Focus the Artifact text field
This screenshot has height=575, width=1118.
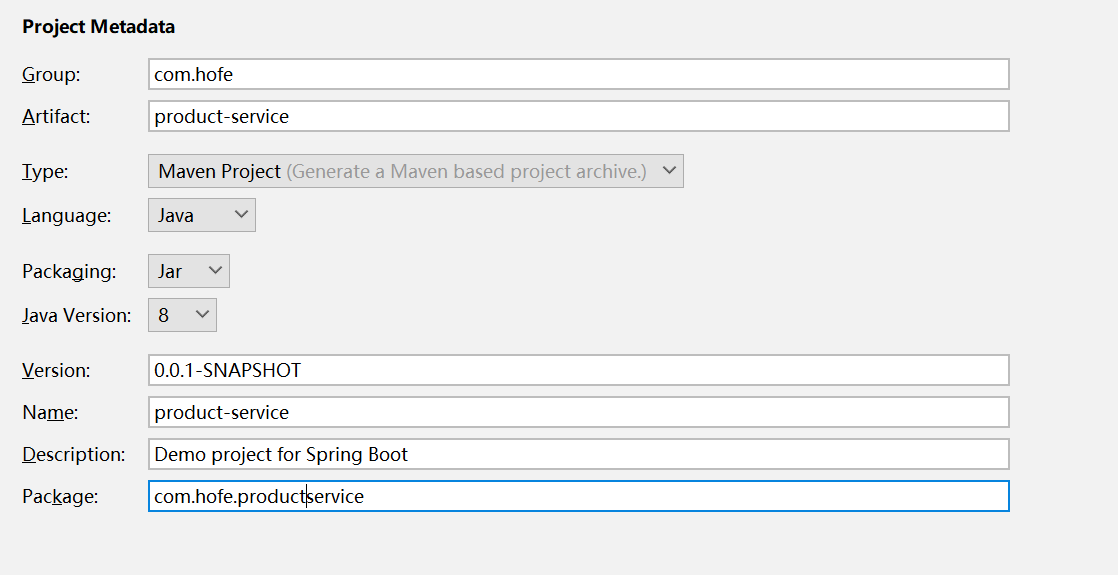pyautogui.click(x=578, y=116)
